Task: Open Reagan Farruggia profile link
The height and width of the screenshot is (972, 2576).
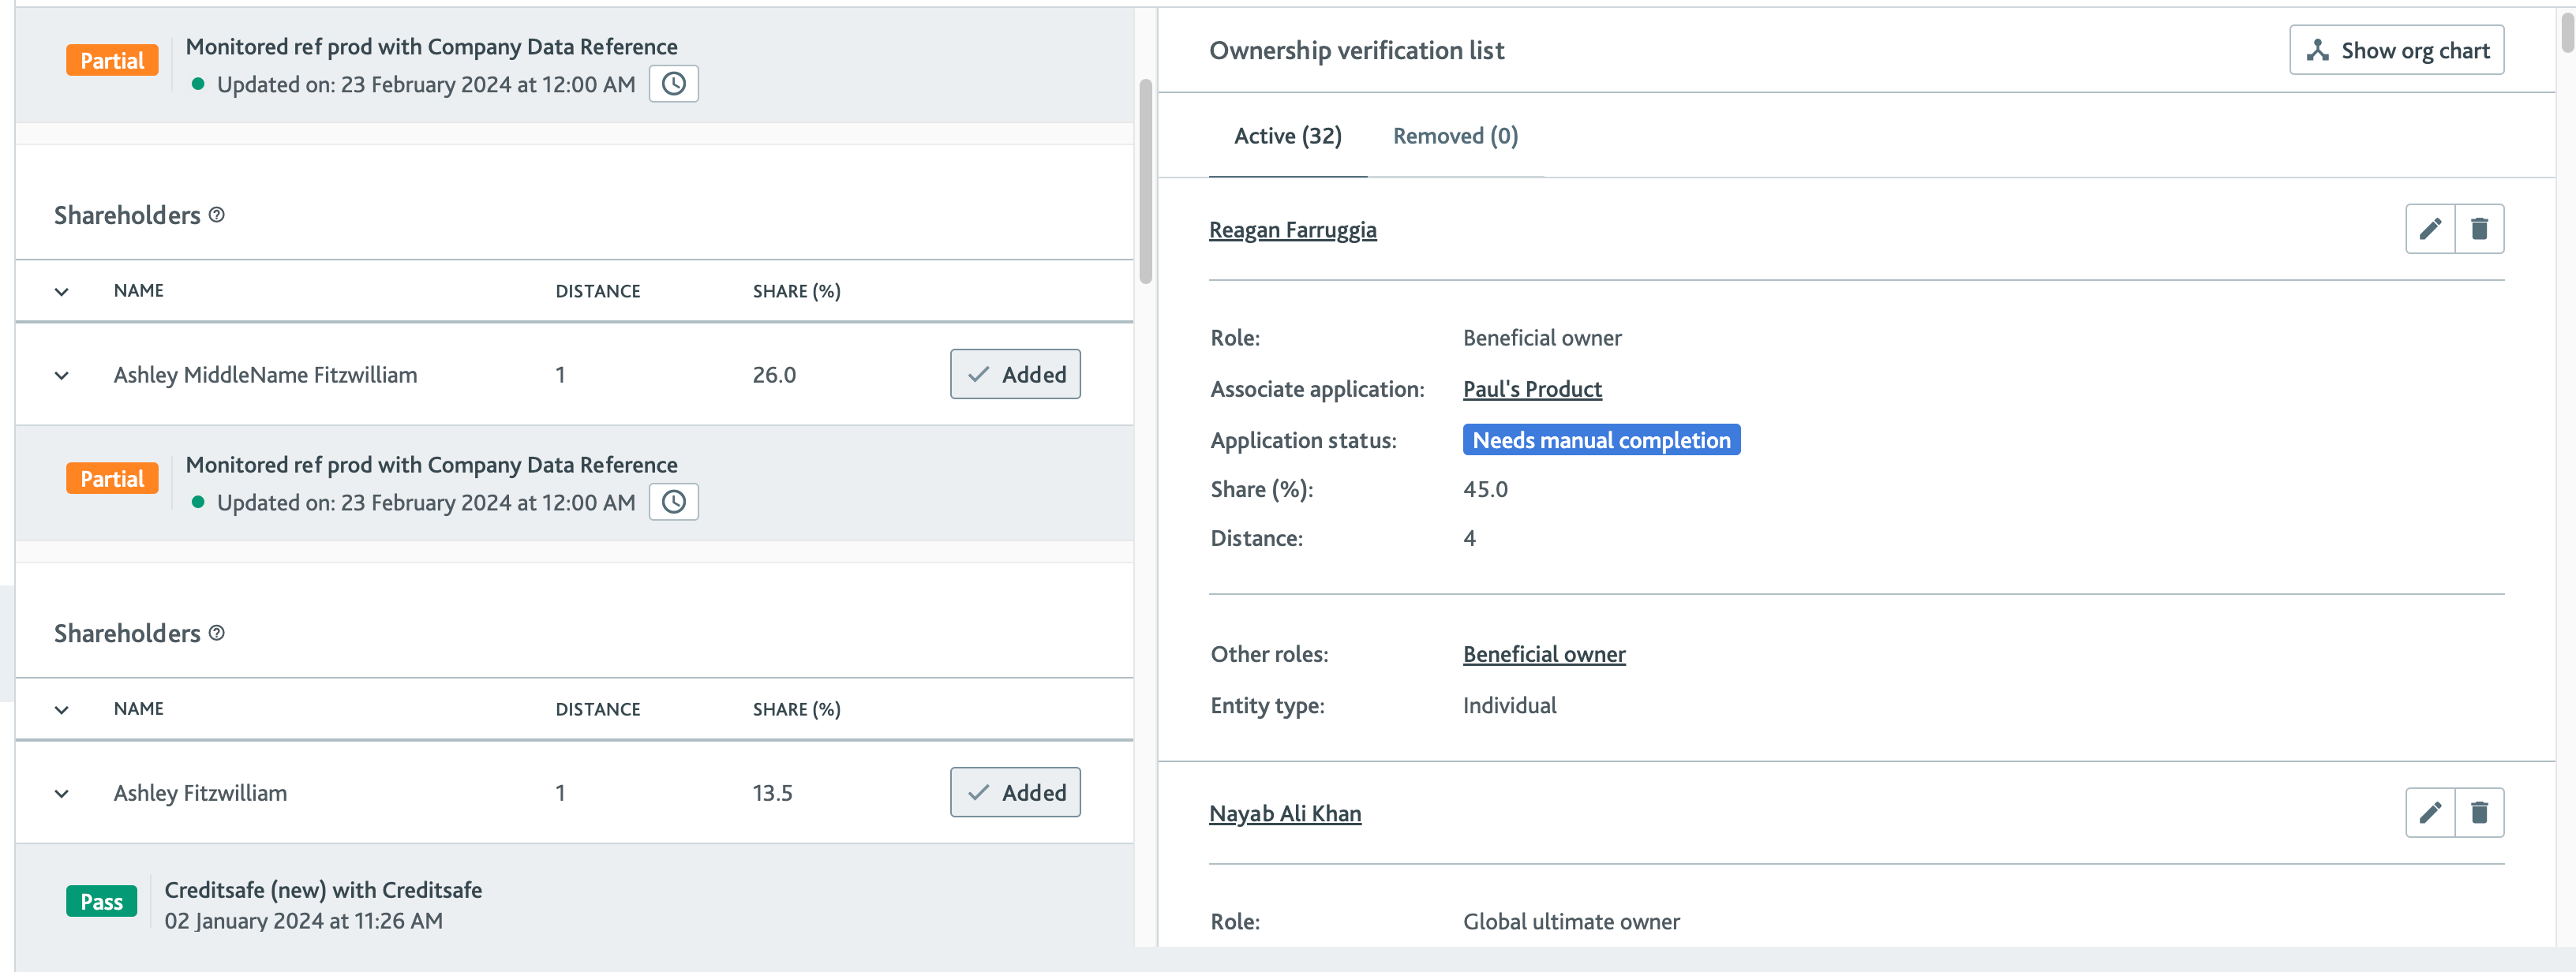Action: (1292, 230)
